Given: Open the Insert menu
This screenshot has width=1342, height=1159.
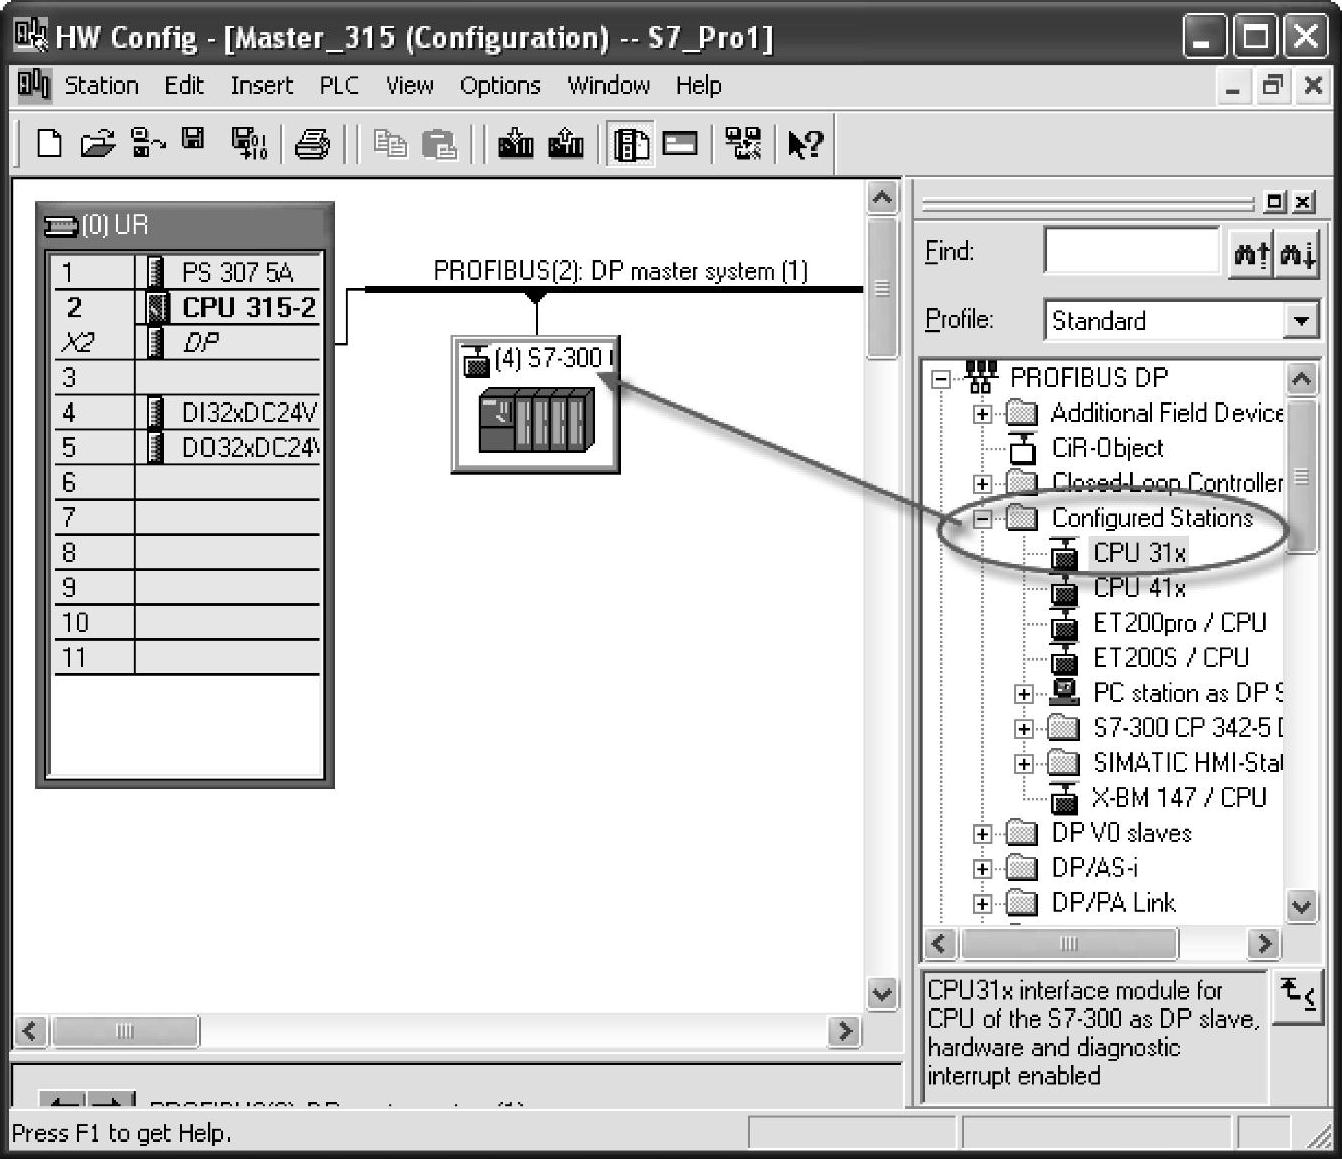Looking at the screenshot, I should click(262, 86).
